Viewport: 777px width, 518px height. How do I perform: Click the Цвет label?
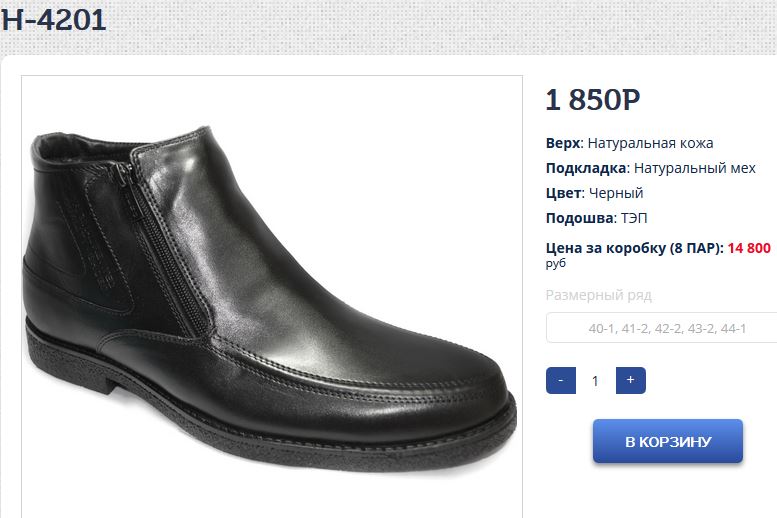click(563, 193)
